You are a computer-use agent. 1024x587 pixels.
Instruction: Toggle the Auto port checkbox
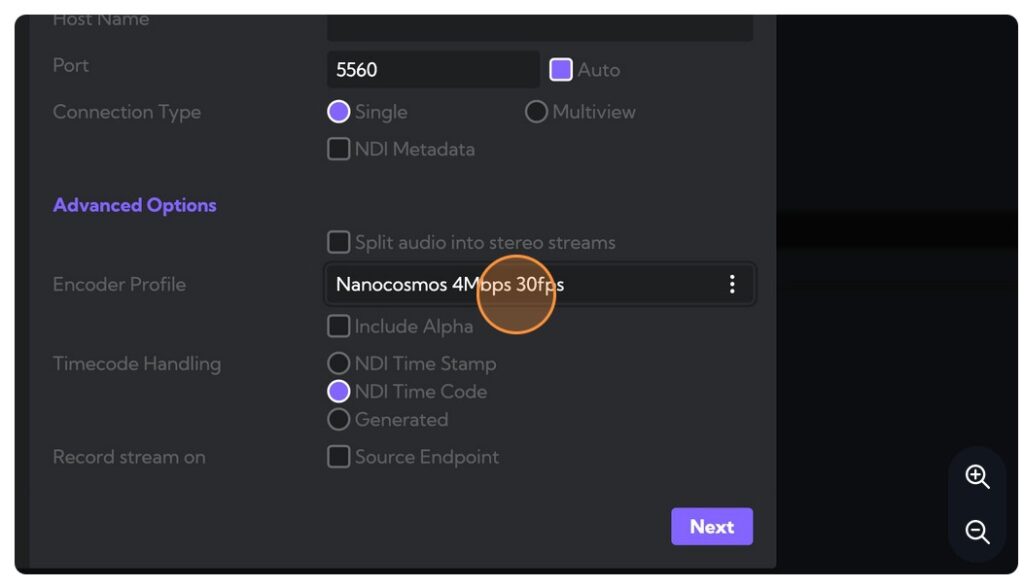561,70
